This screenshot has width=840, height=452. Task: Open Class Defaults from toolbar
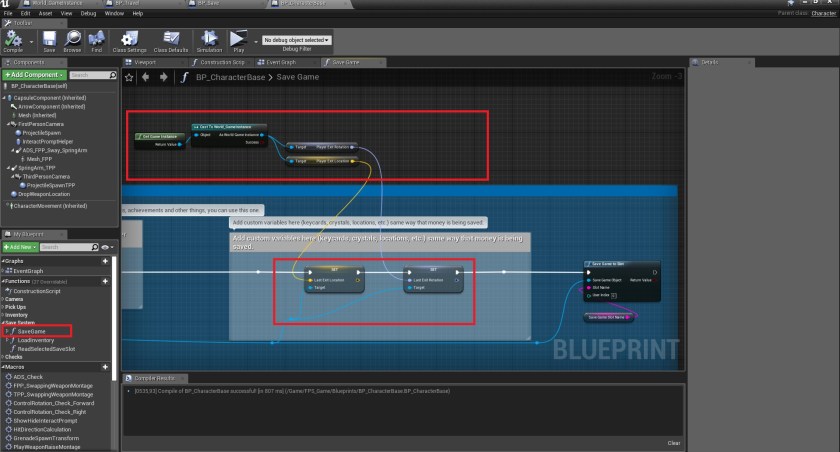pos(171,41)
